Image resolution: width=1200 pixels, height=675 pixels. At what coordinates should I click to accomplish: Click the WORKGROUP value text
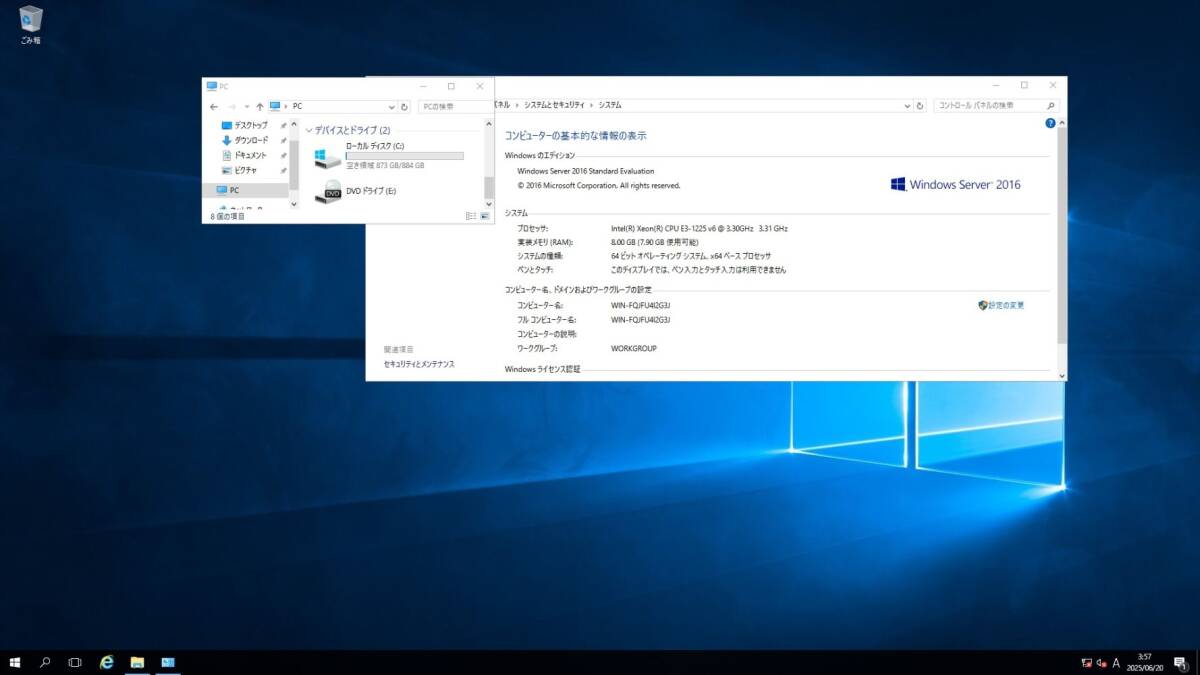pyautogui.click(x=634, y=349)
